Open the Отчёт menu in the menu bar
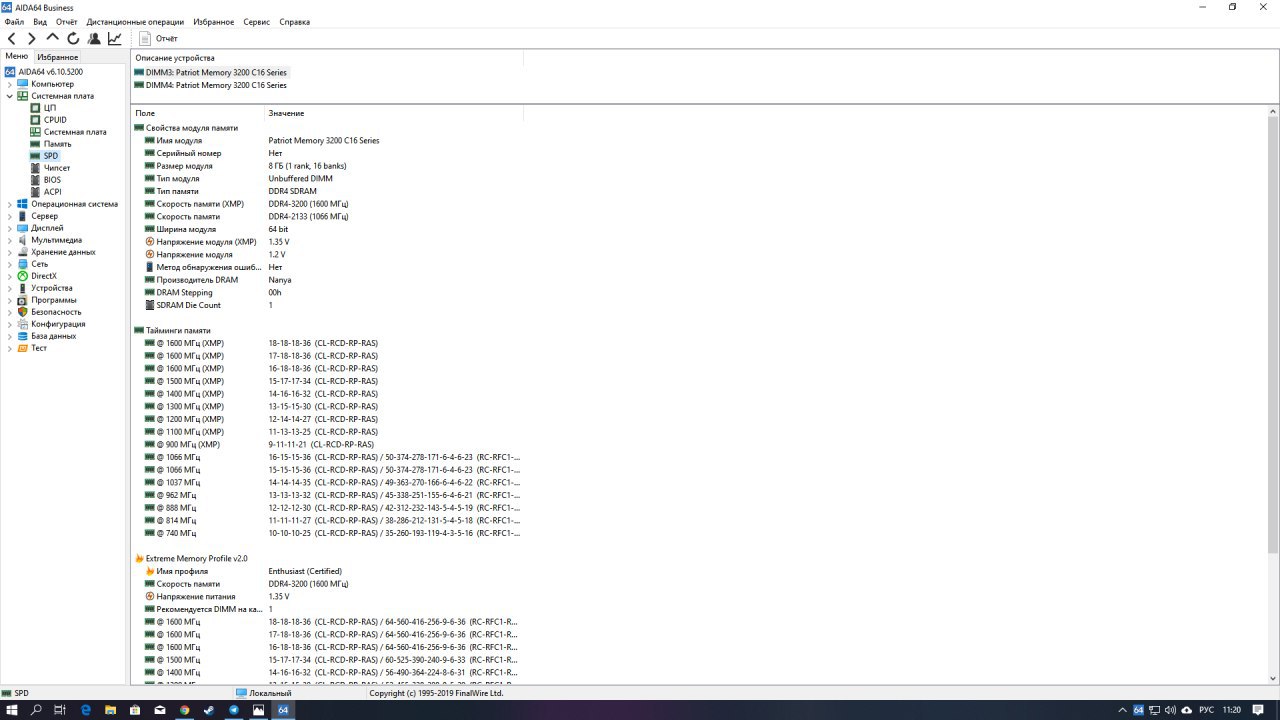1280x720 pixels. coord(67,22)
